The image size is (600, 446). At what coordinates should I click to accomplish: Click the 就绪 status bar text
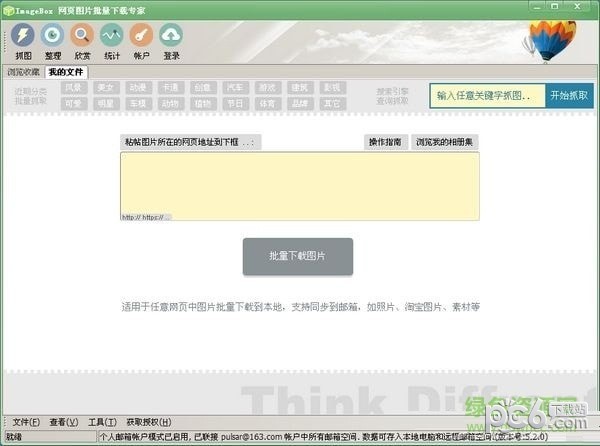(x=14, y=436)
